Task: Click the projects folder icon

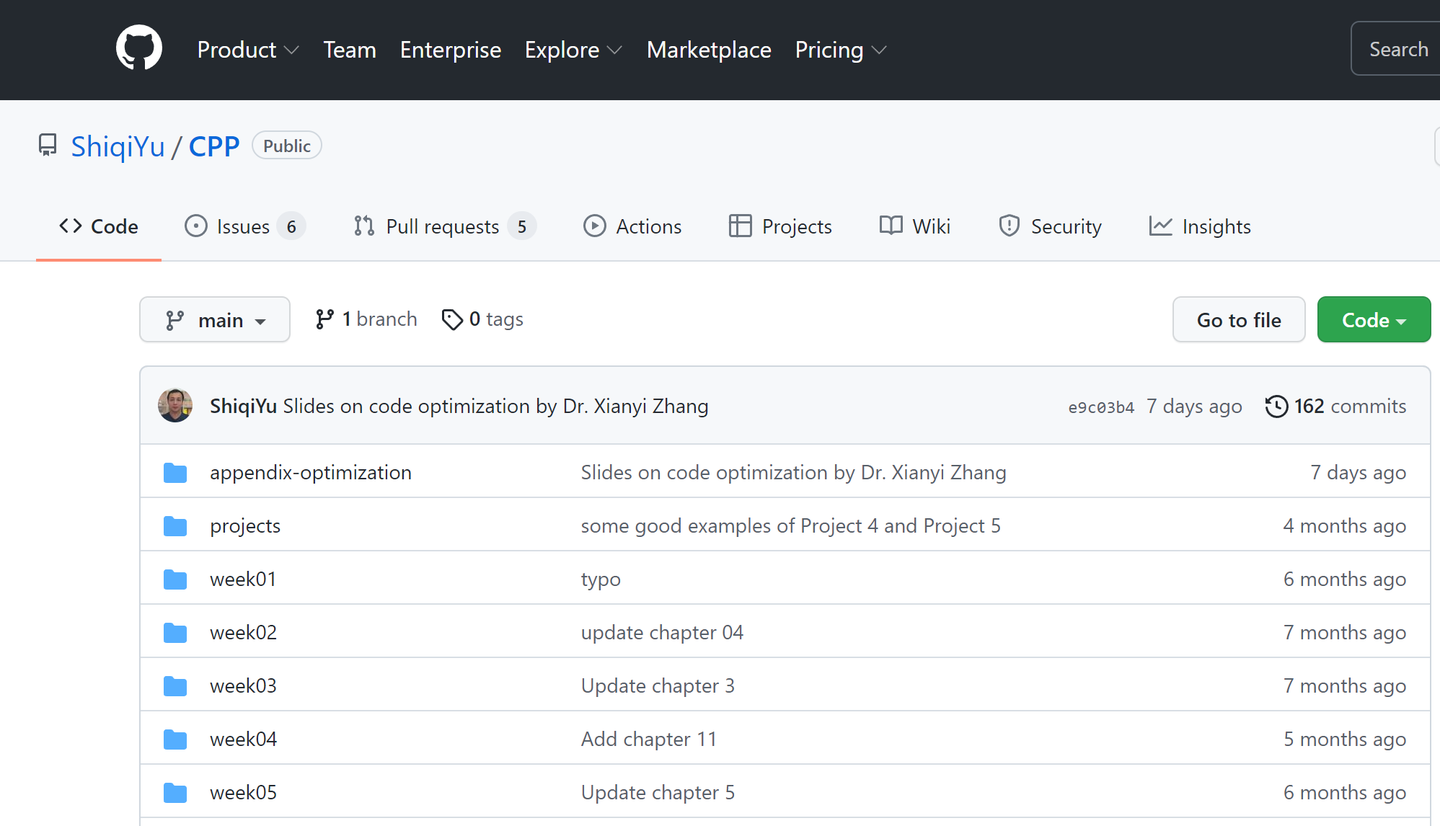Action: point(175,525)
